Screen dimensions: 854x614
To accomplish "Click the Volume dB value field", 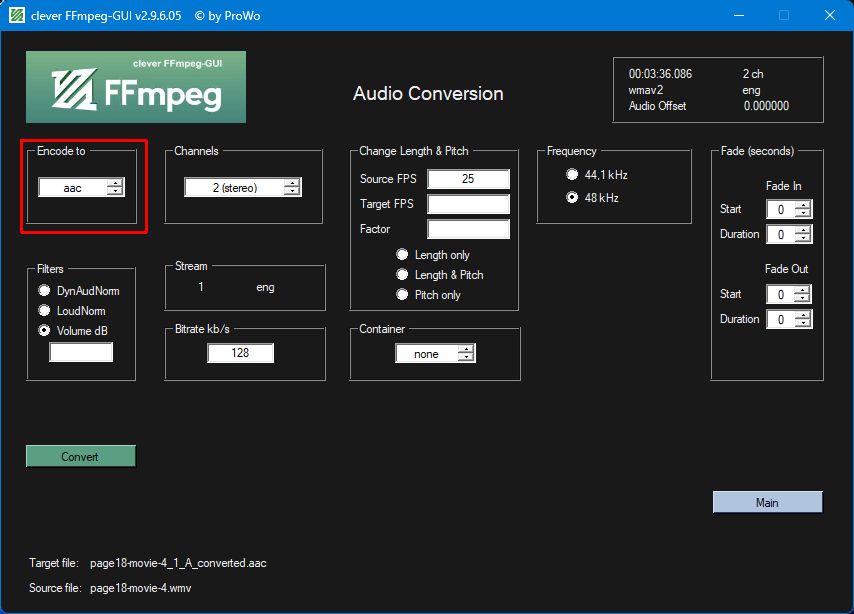I will click(x=81, y=352).
